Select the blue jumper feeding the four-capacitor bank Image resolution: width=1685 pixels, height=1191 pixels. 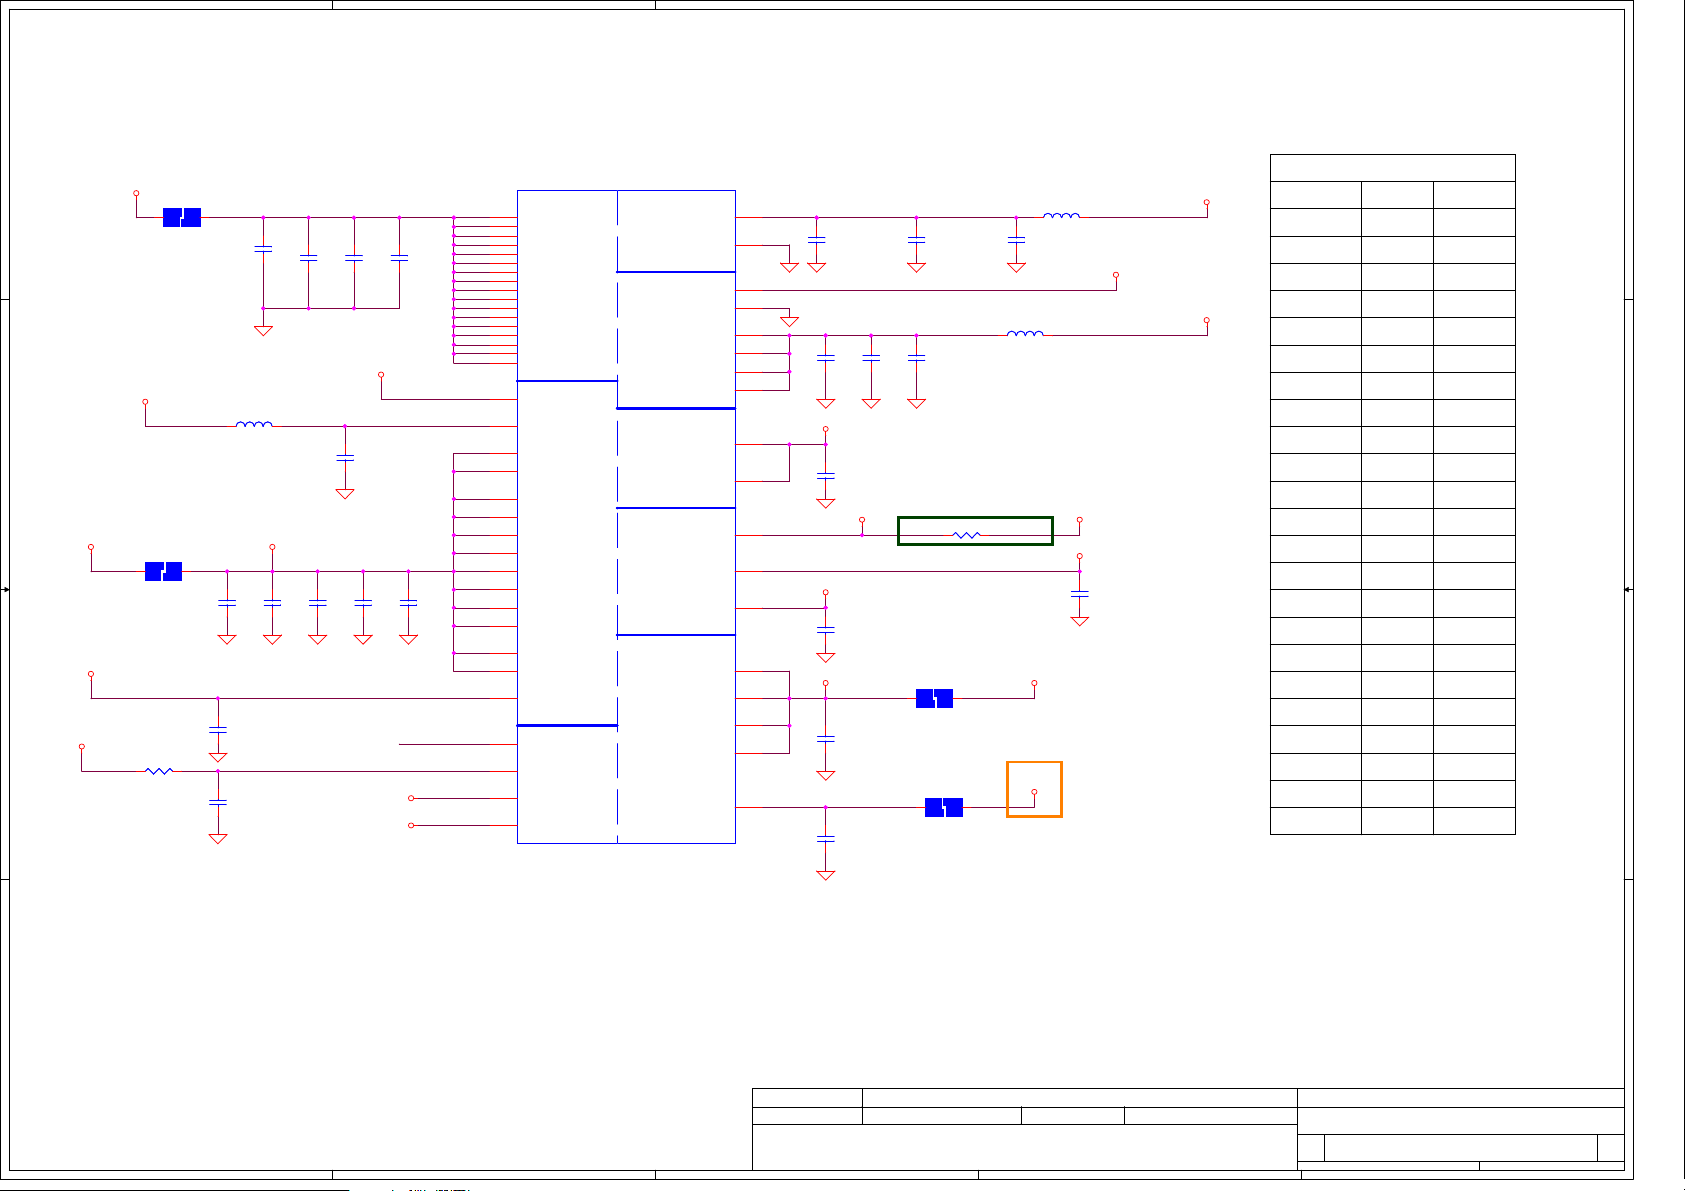point(182,217)
